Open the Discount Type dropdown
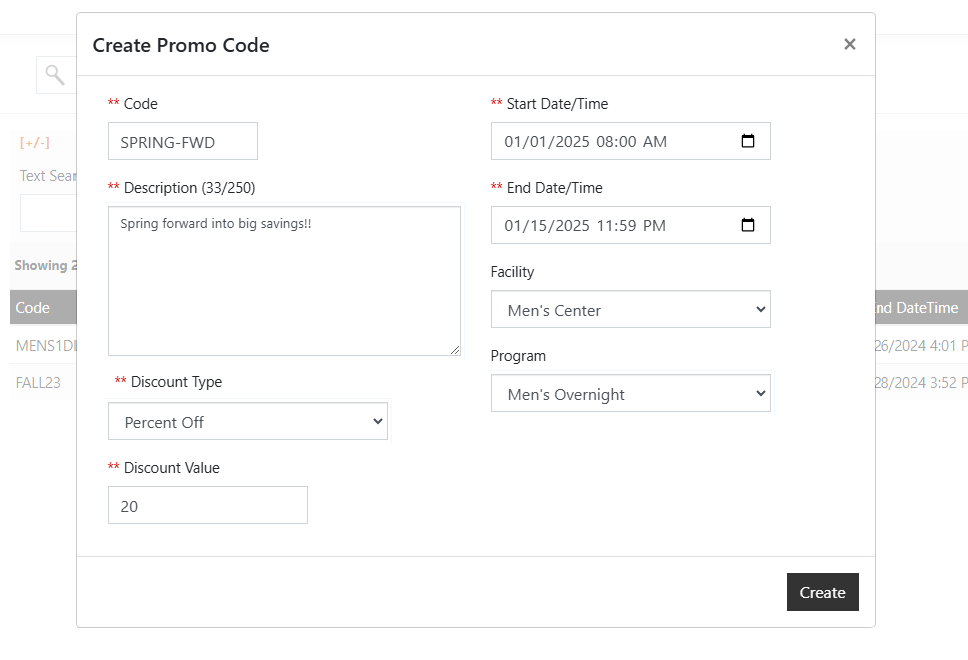Viewport: 968px width, 660px height. tap(247, 421)
